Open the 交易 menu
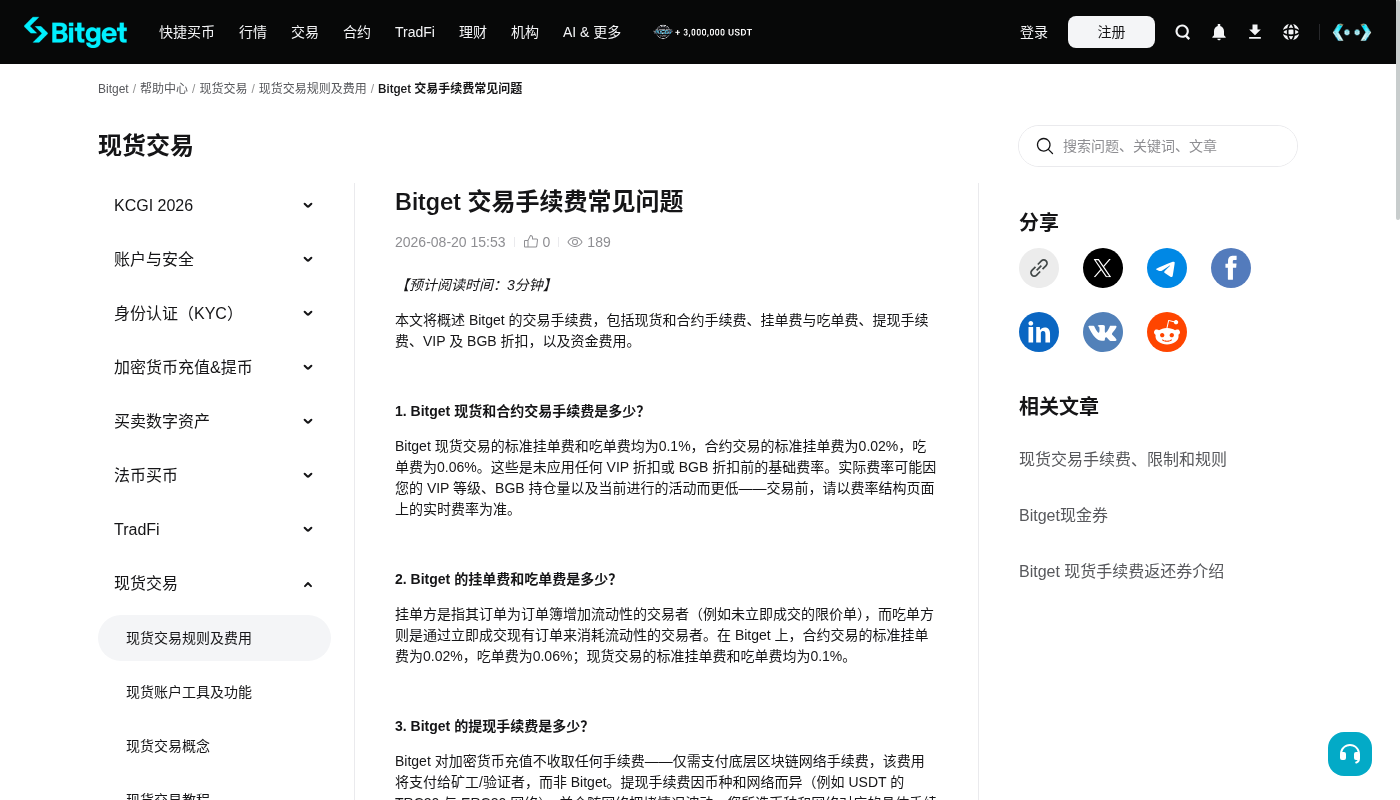 pyautogui.click(x=305, y=32)
